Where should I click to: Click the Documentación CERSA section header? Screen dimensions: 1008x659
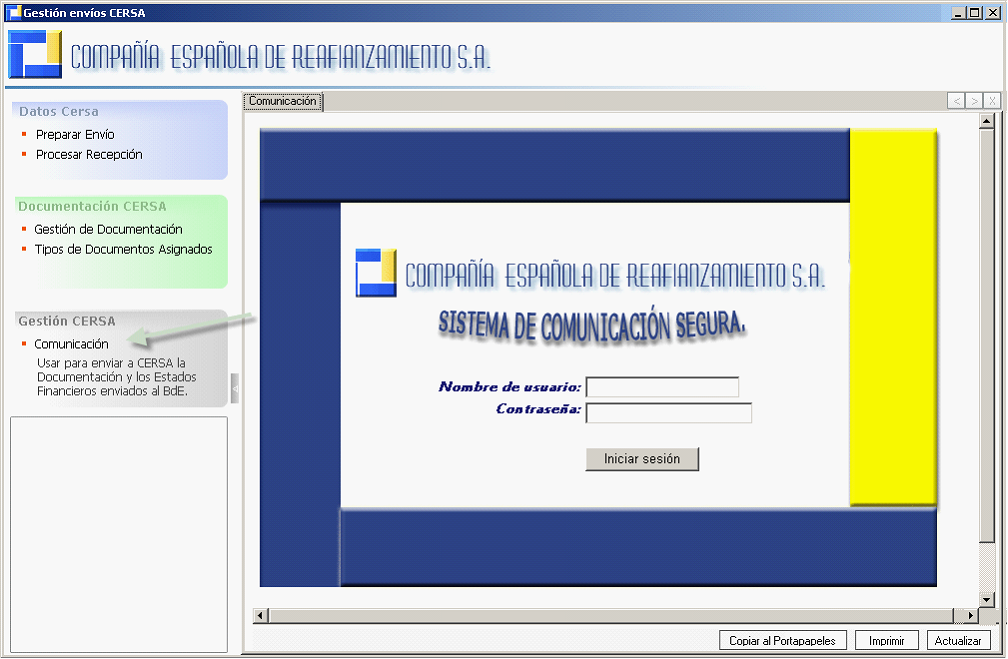[x=93, y=206]
